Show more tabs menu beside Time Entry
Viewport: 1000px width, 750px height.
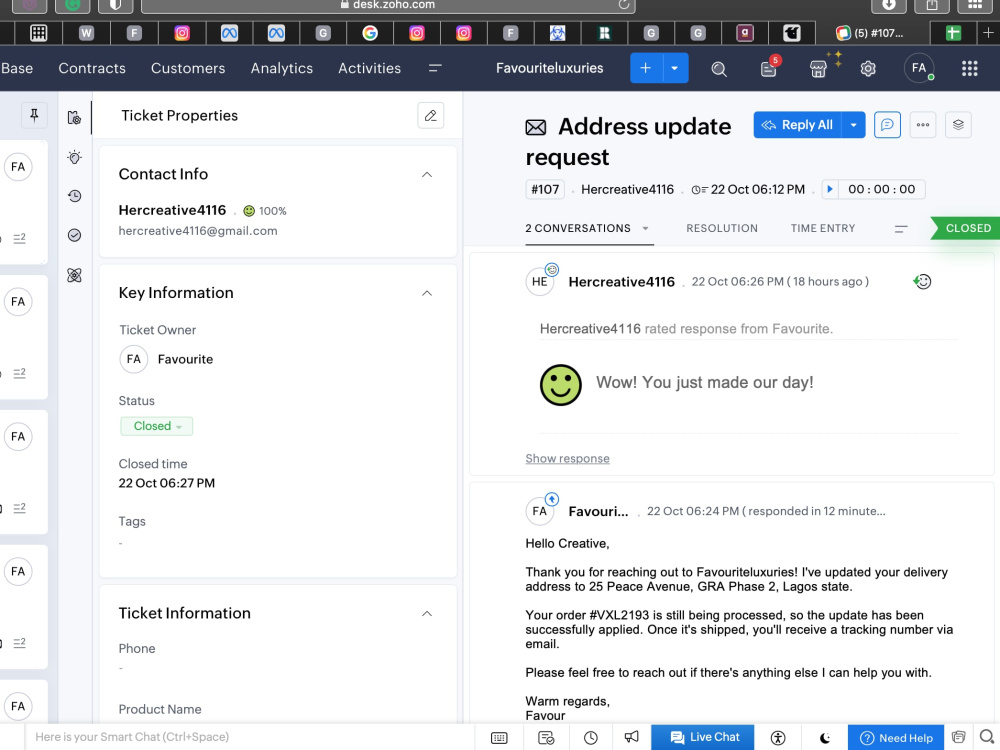901,229
